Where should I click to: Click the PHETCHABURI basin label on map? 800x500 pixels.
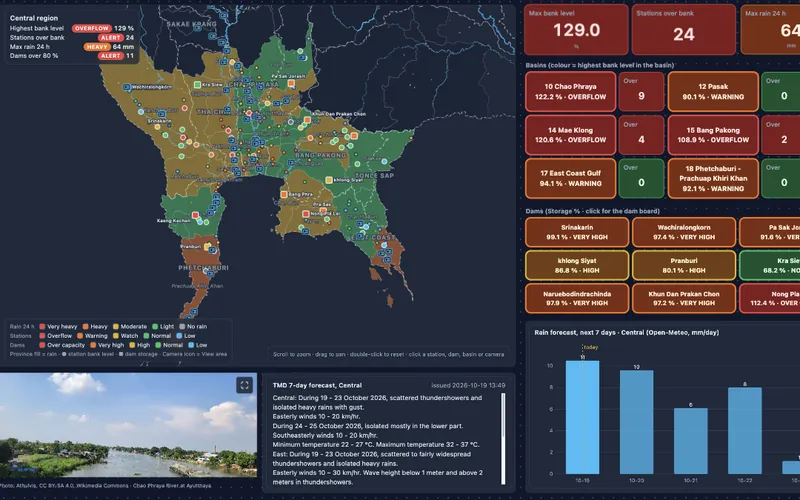203,268
